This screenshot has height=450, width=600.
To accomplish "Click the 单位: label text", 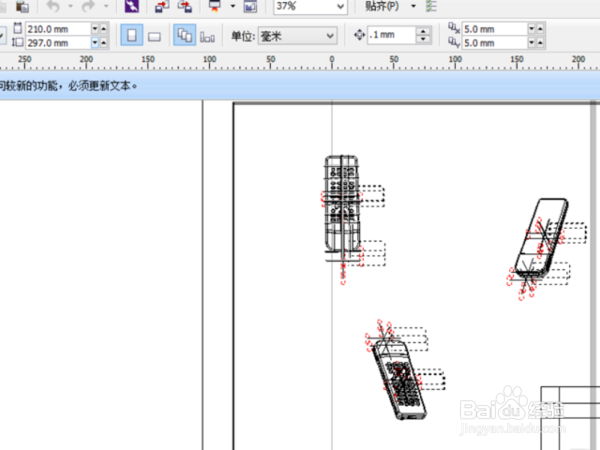I will (x=243, y=36).
